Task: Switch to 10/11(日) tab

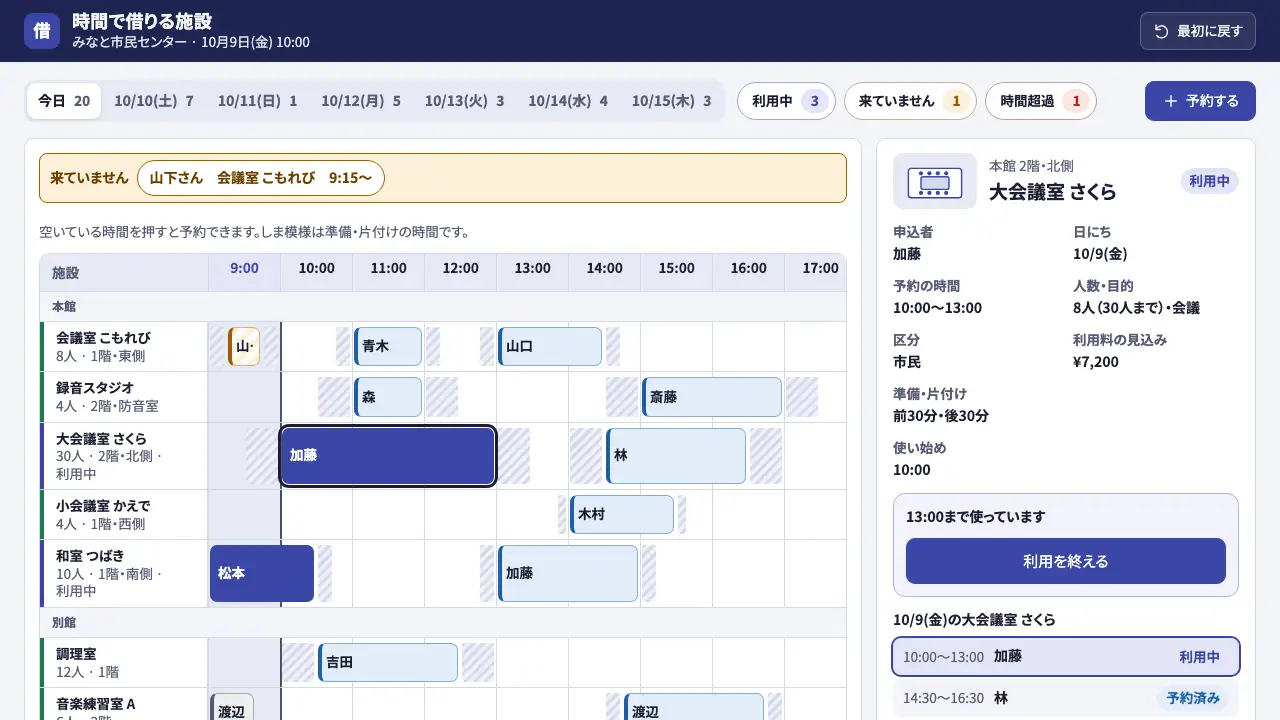Action: coord(258,101)
